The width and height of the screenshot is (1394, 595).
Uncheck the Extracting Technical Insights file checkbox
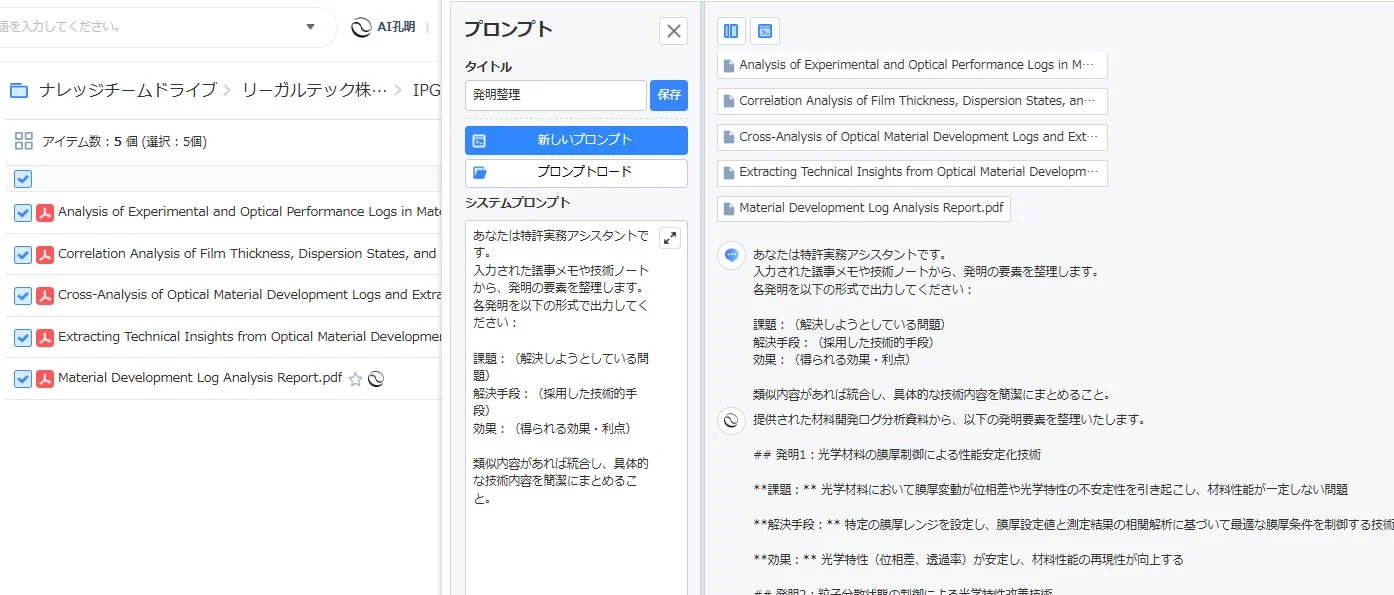pyautogui.click(x=22, y=338)
